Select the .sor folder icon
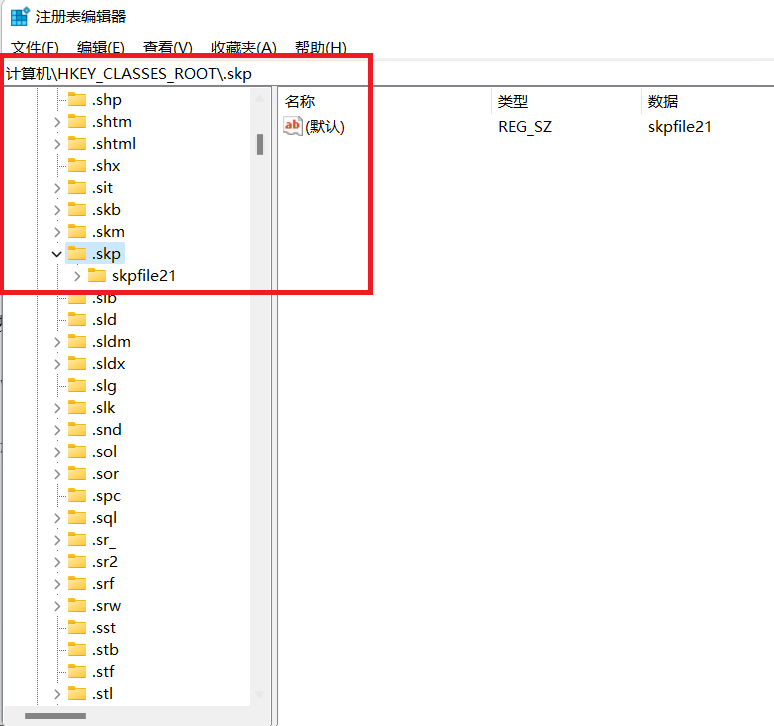This screenshot has height=726, width=774. [77, 474]
